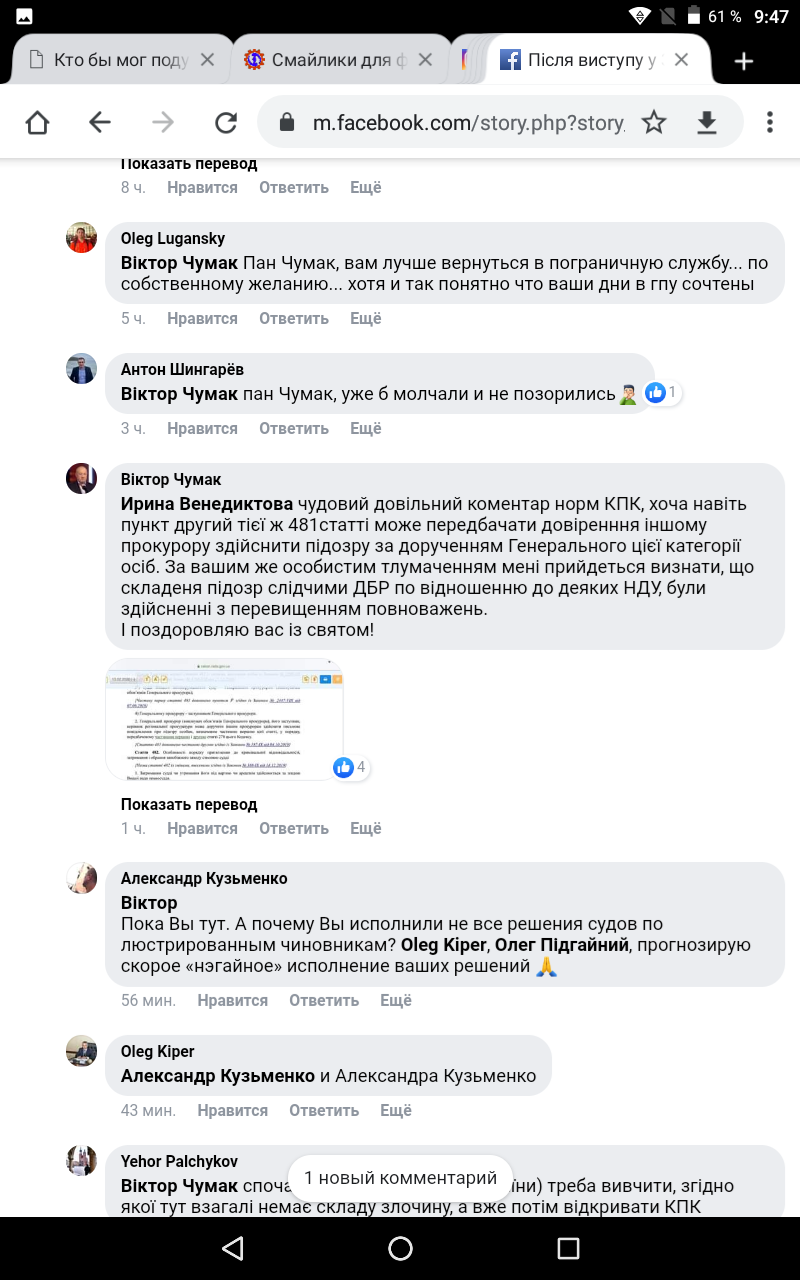Bookmark this page with the star icon
This screenshot has width=800, height=1280.
point(654,122)
